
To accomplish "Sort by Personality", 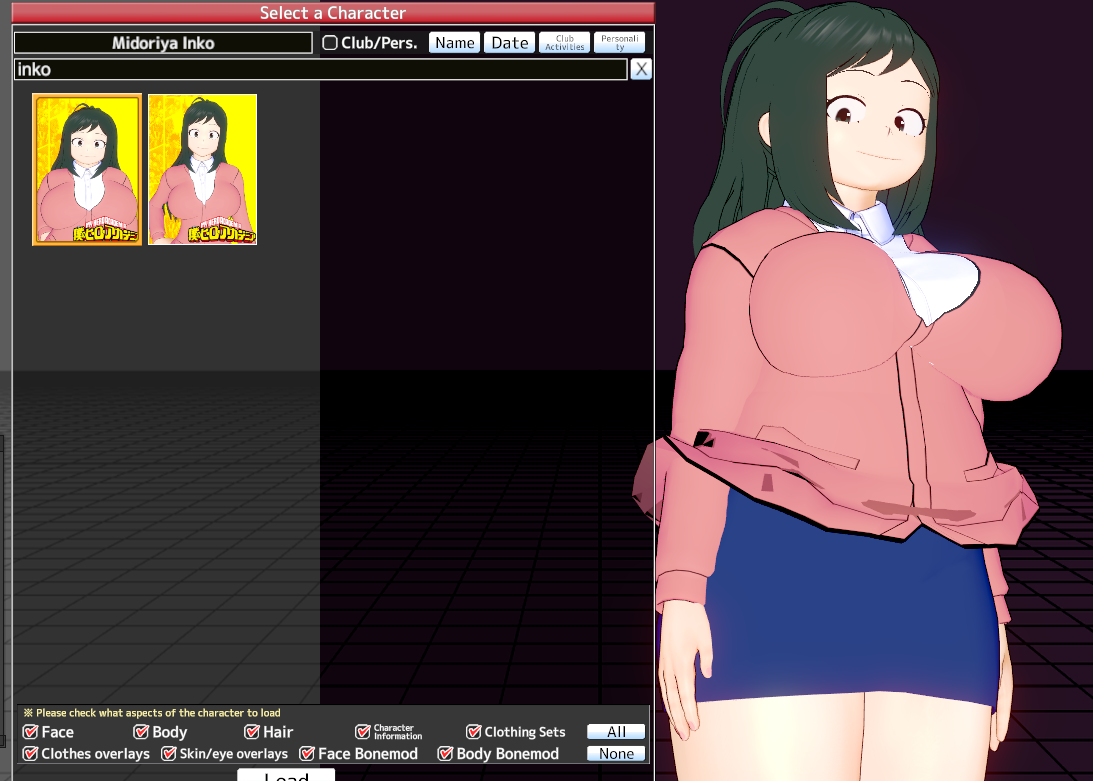I will 619,43.
